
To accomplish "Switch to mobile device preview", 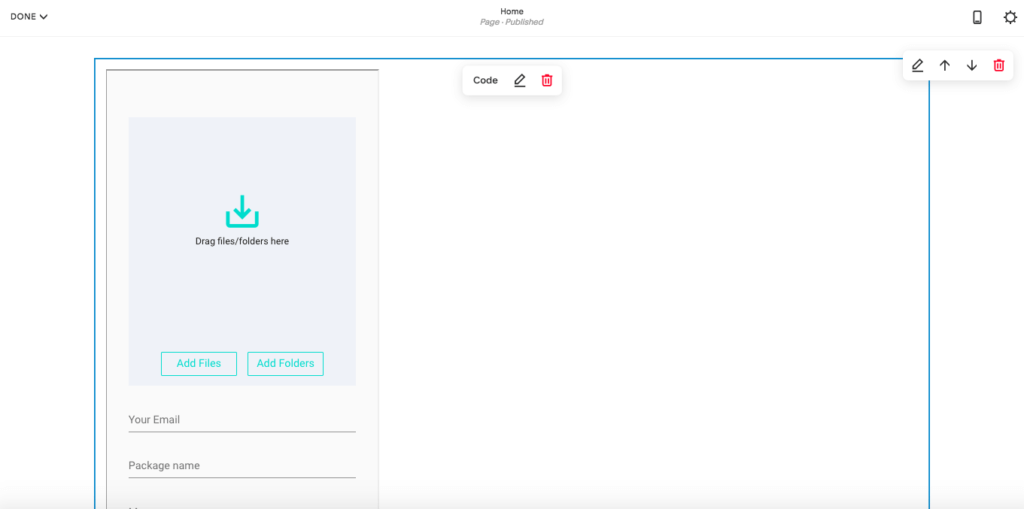I will 977,18.
